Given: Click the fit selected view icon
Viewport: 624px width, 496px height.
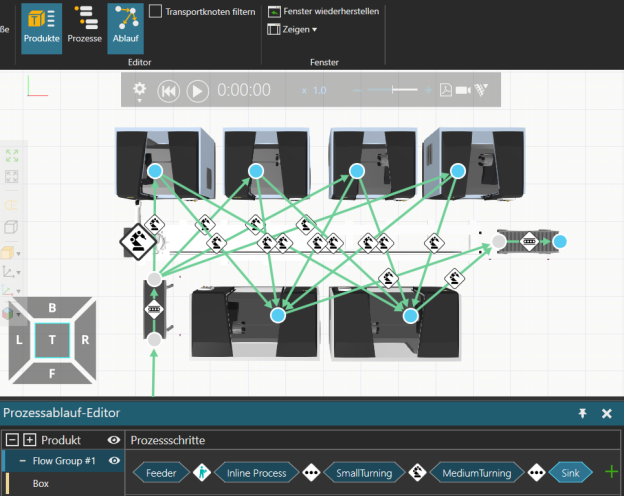Looking at the screenshot, I should pos(12,176).
